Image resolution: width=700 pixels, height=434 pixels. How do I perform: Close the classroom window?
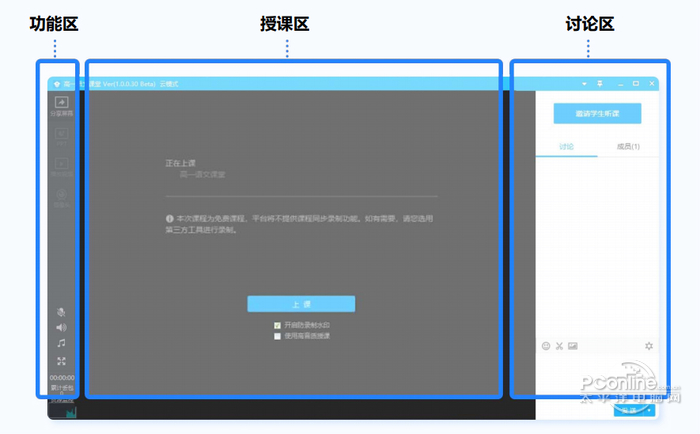click(652, 84)
